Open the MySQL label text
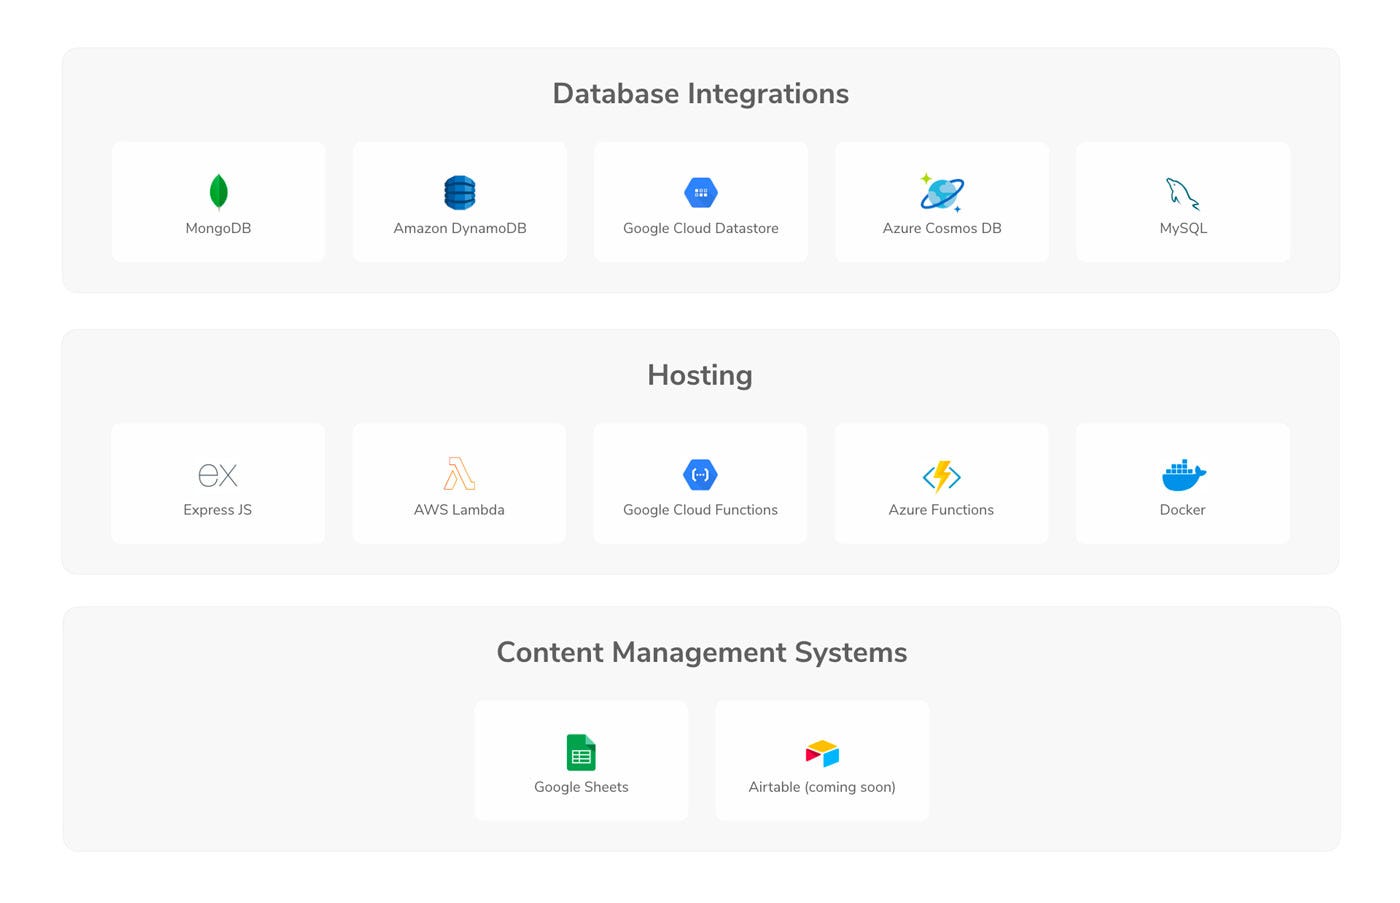The image size is (1400, 903). [1183, 228]
